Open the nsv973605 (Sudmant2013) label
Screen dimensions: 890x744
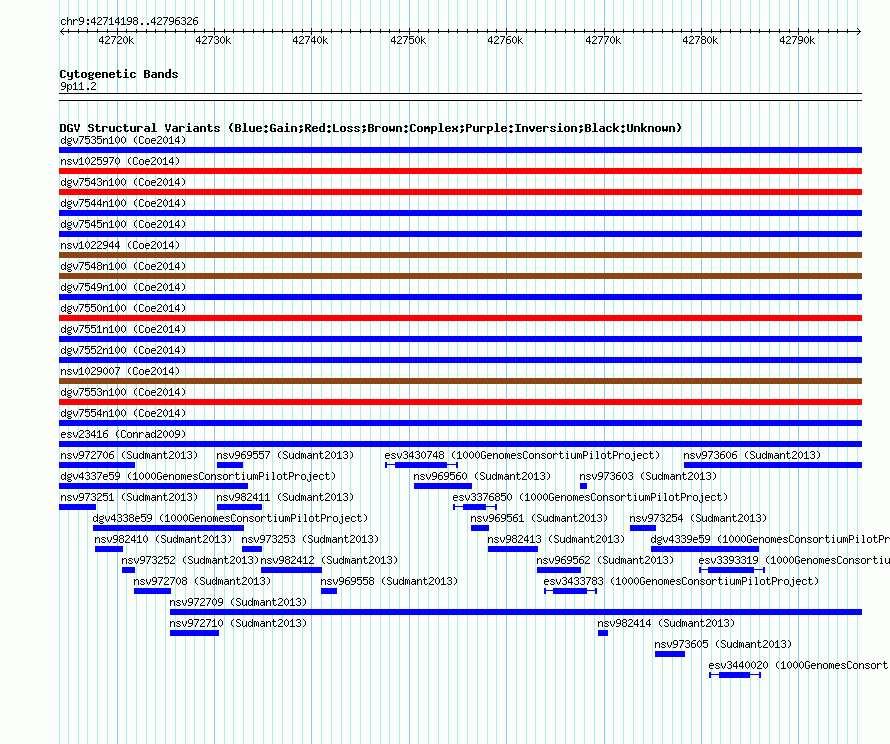click(723, 644)
